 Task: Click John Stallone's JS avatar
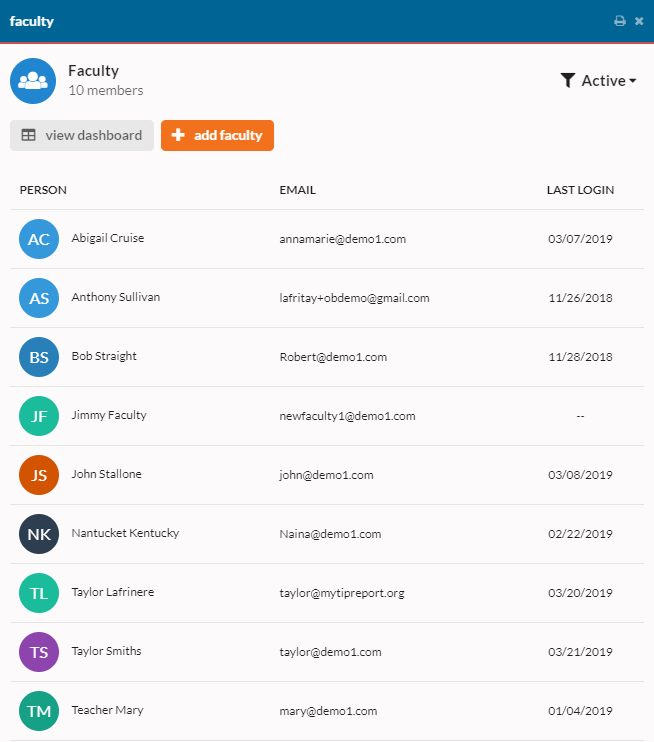[x=39, y=475]
